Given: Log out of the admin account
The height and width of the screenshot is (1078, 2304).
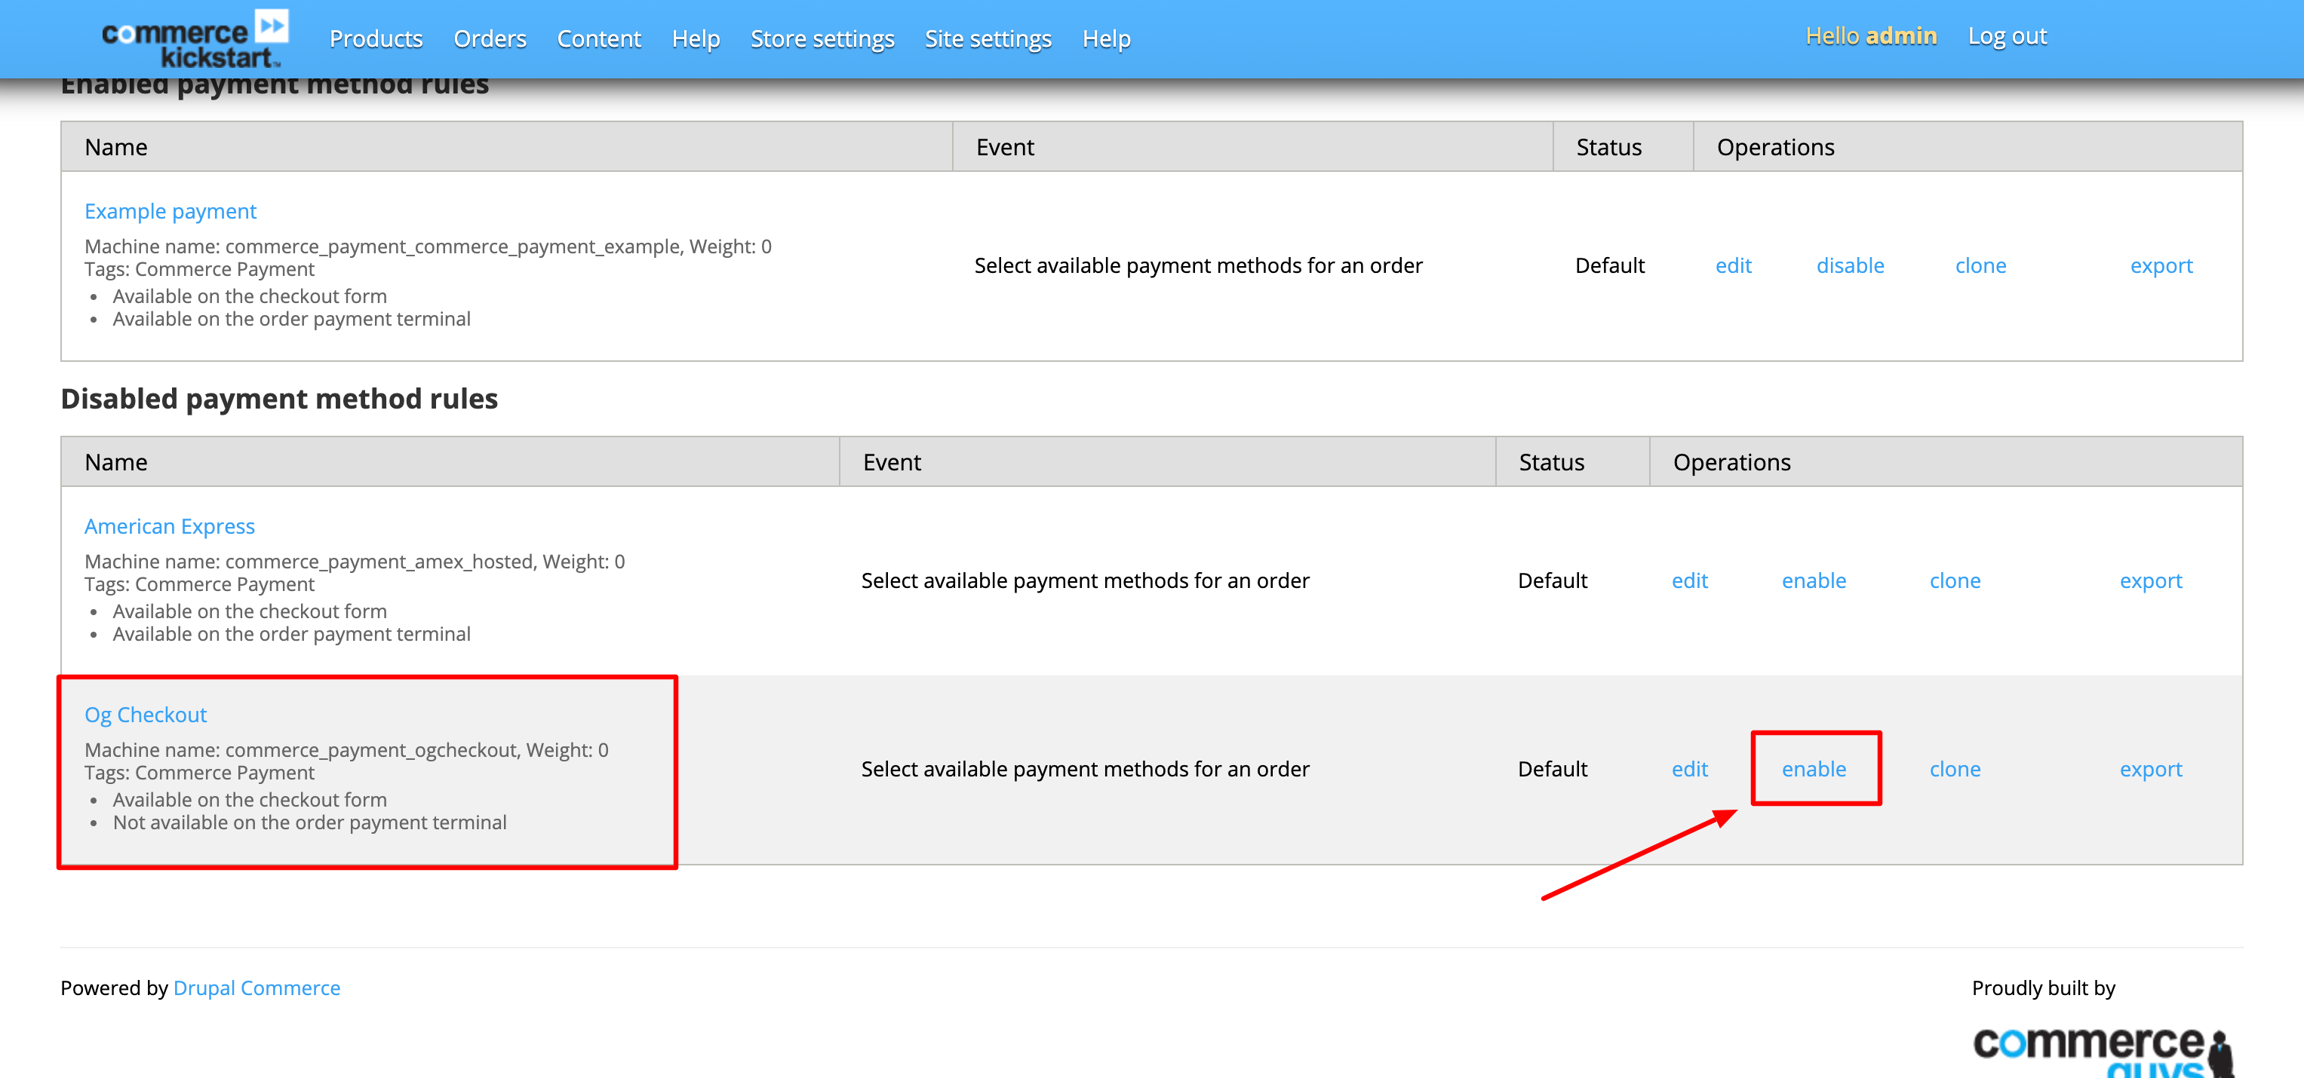Looking at the screenshot, I should click(x=2006, y=36).
